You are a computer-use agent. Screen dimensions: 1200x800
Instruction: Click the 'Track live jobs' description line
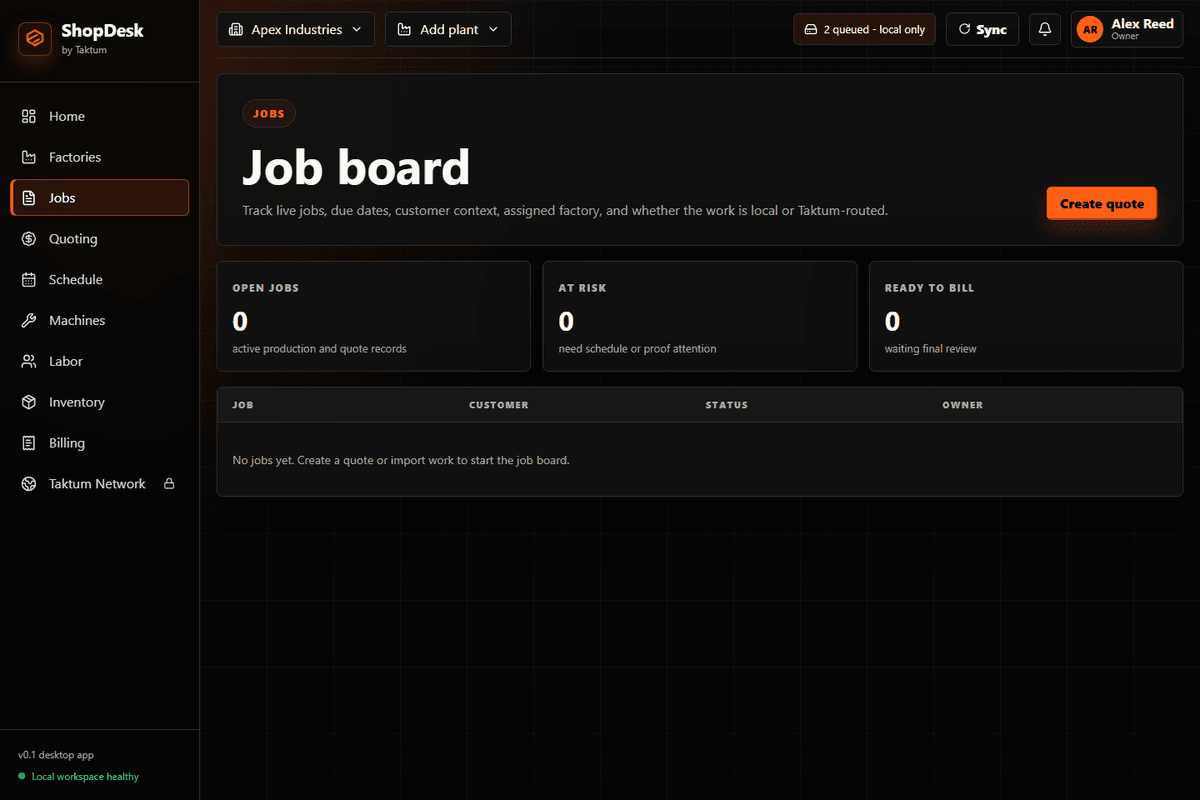point(565,211)
